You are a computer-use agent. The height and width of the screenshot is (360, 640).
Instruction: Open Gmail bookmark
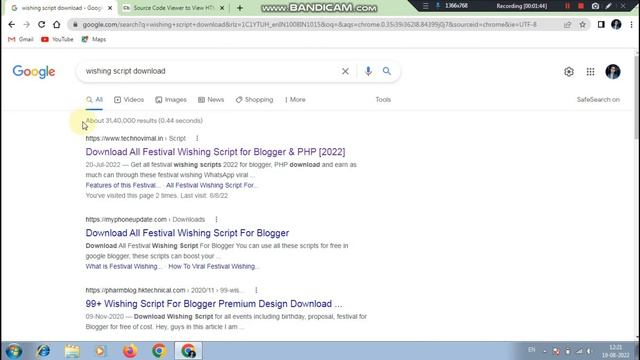coord(21,39)
